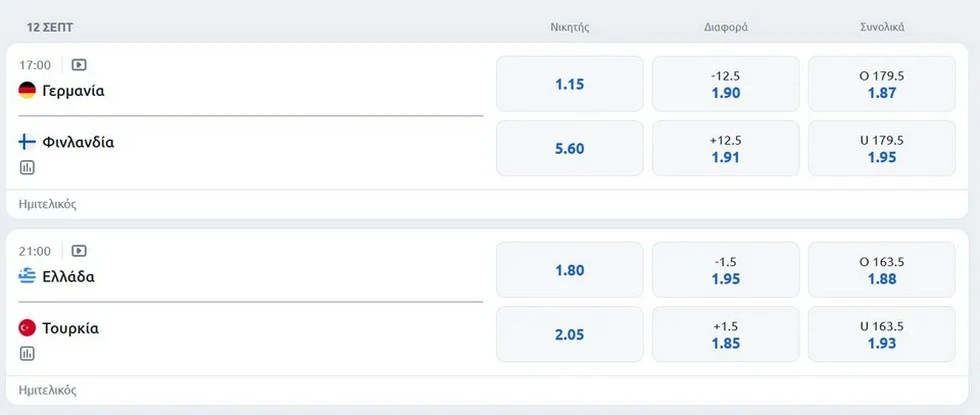
Task: Open the Ελλάδα team name link
Action: [68, 276]
